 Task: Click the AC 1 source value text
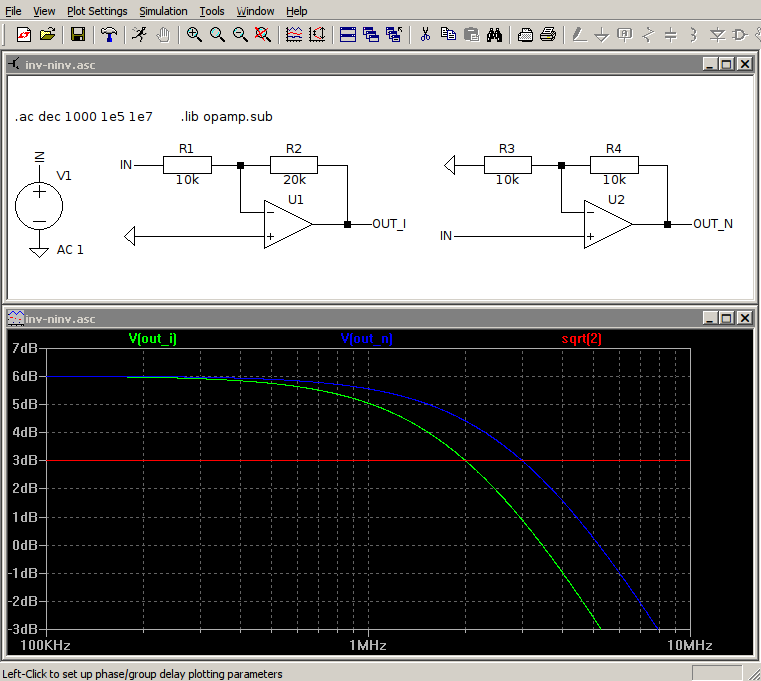point(70,249)
